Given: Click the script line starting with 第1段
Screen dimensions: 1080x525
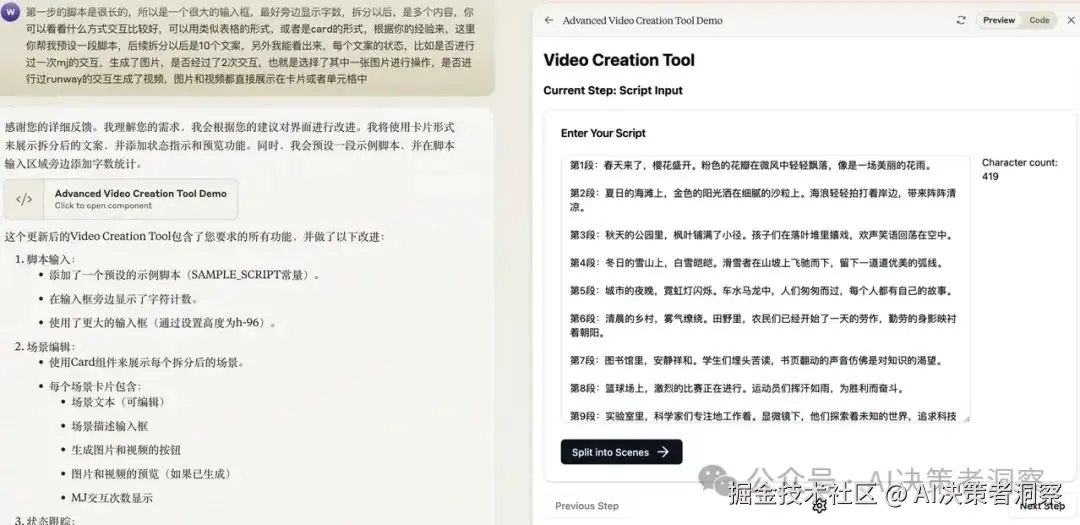Looking at the screenshot, I should coord(751,165).
